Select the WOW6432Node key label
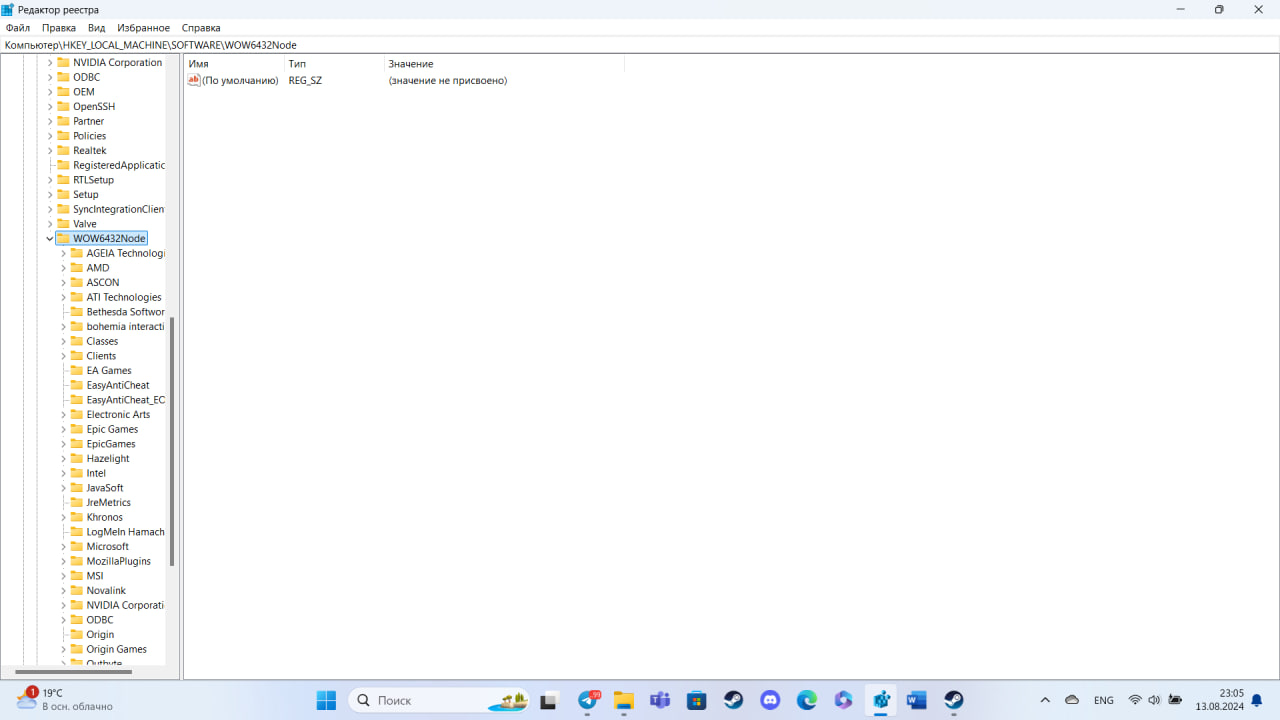 point(109,239)
